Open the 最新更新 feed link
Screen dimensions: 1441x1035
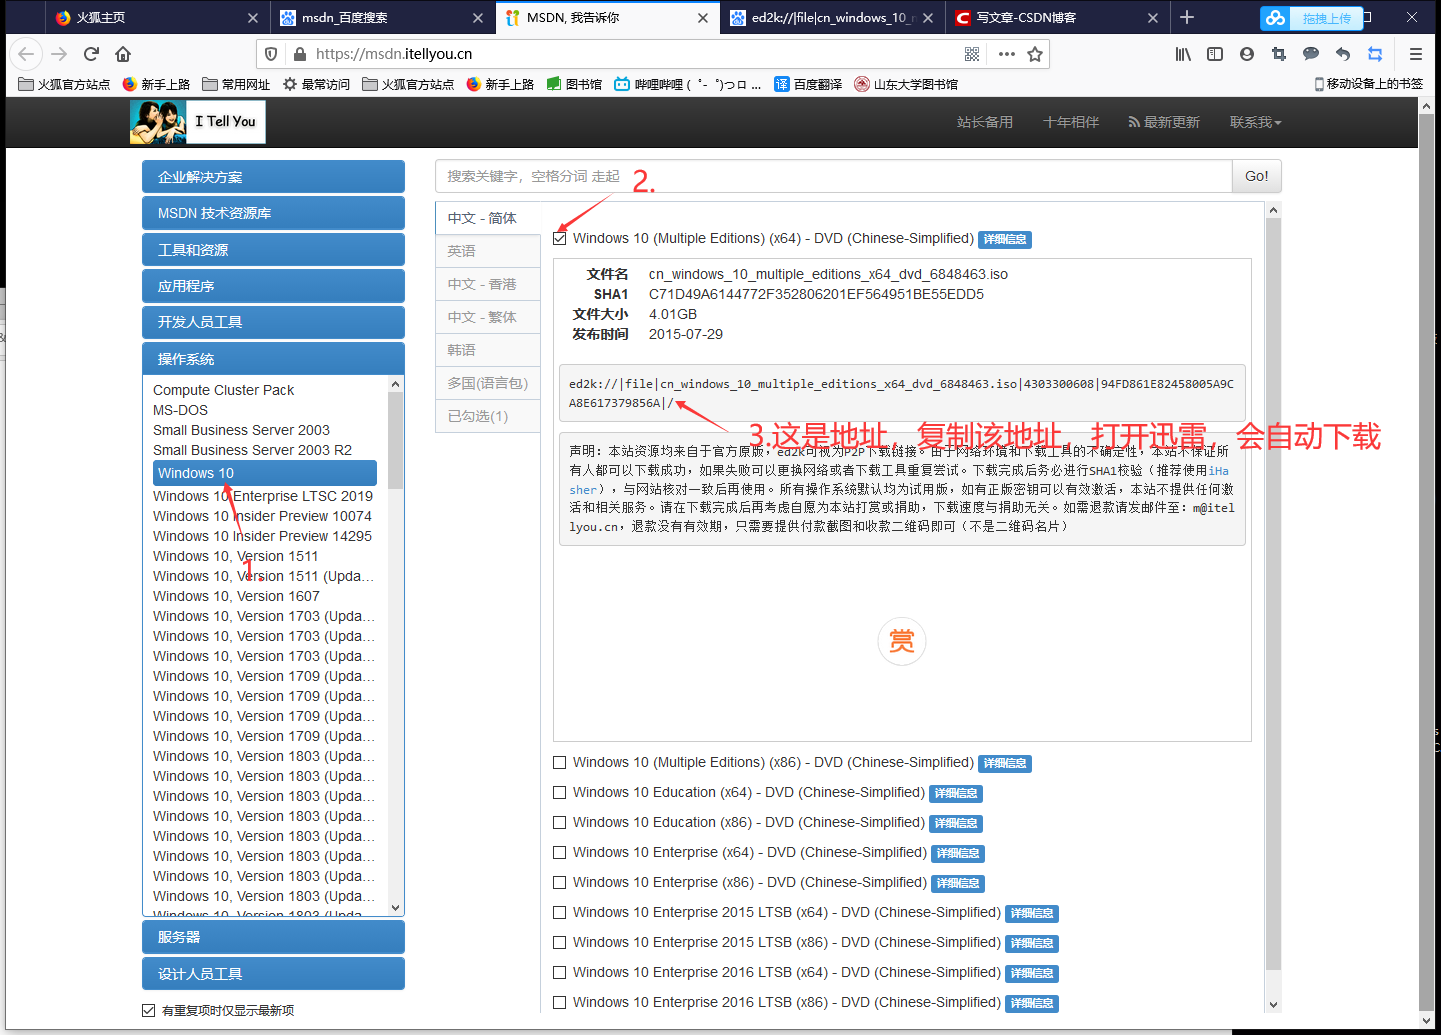coord(1164,122)
